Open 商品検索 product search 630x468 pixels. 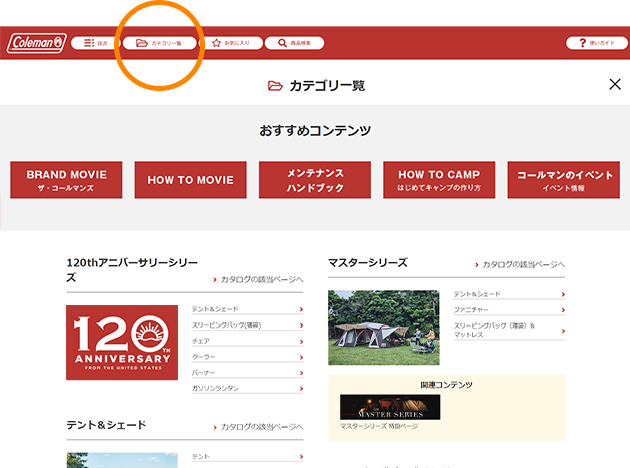click(294, 43)
